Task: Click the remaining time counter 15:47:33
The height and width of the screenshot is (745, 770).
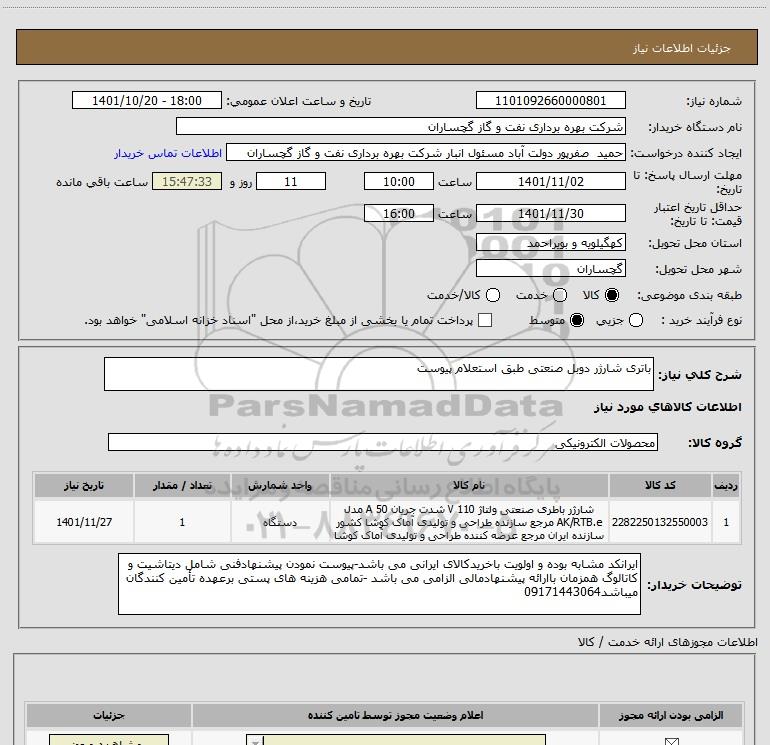Action: 187,181
